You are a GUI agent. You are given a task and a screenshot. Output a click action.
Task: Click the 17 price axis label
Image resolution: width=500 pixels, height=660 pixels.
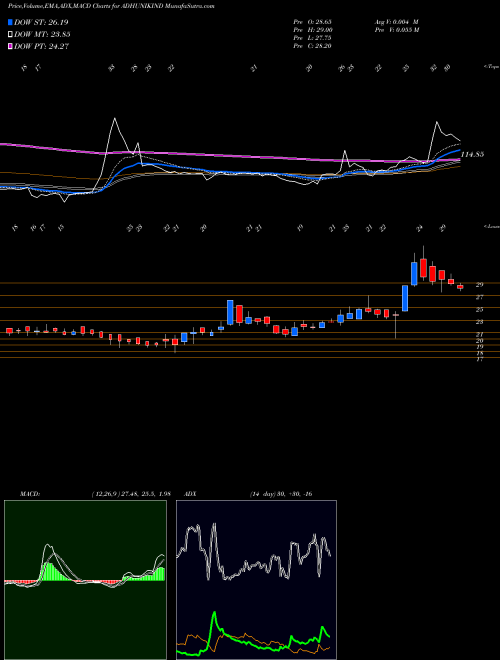coord(480,359)
